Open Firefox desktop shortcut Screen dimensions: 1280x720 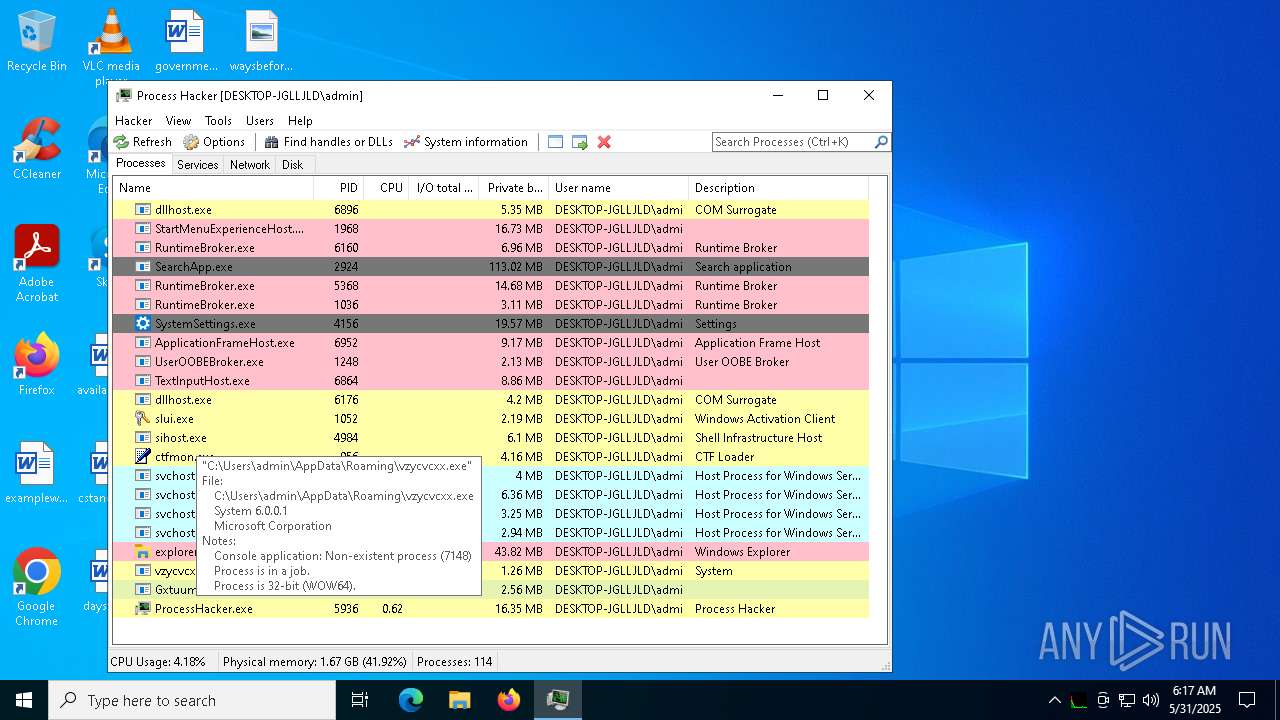click(37, 365)
